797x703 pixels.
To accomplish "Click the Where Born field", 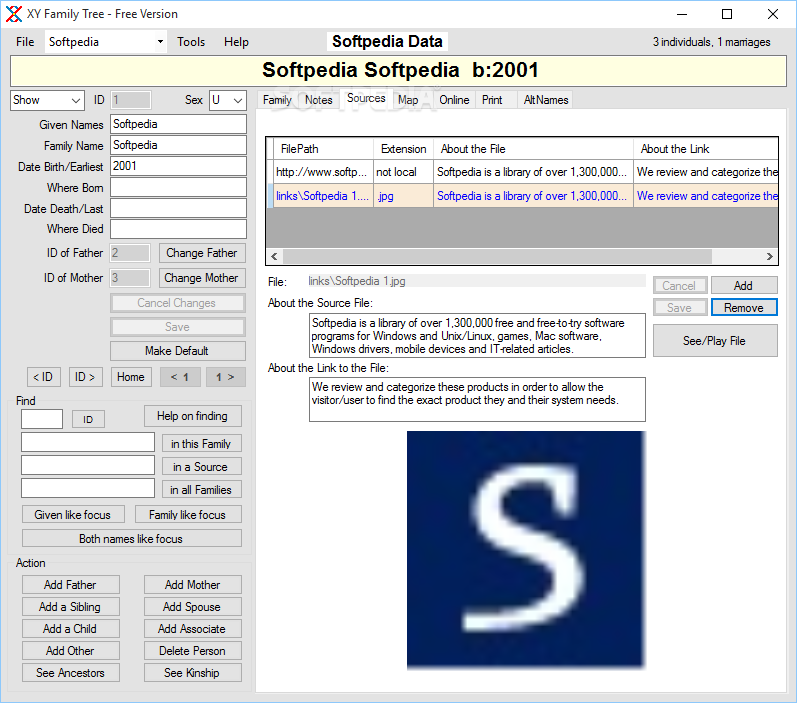I will coord(178,187).
